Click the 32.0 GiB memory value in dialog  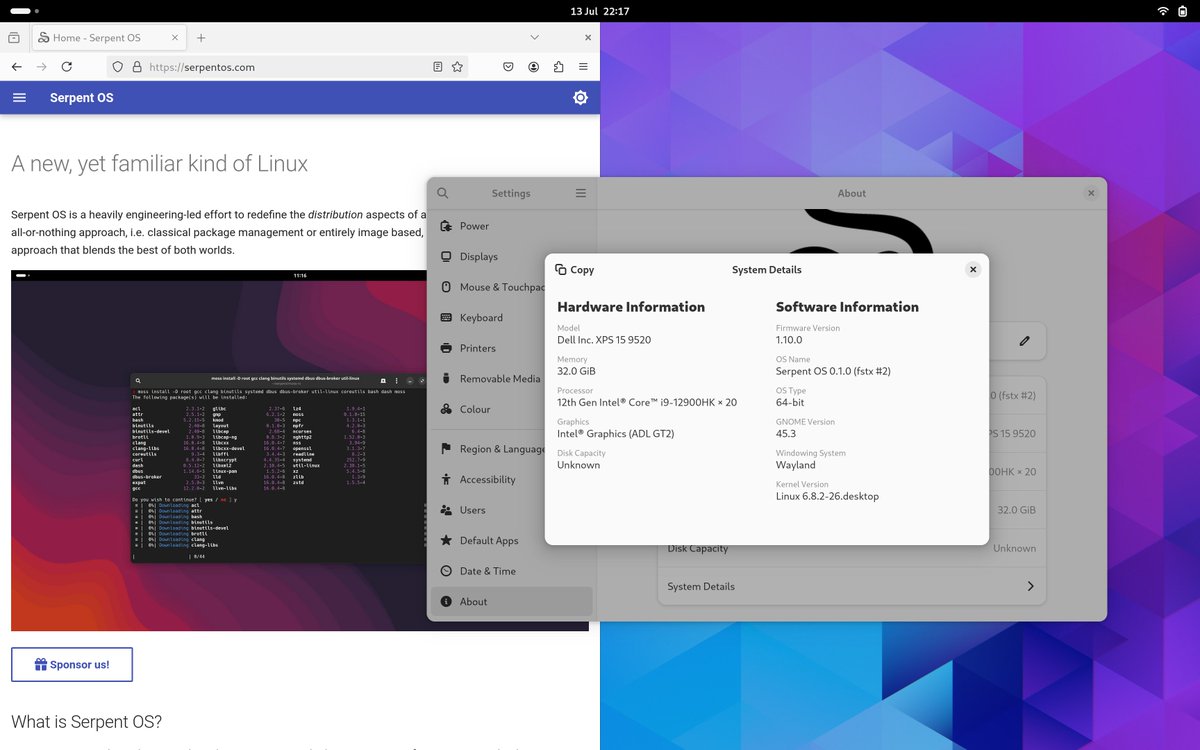click(x=577, y=371)
